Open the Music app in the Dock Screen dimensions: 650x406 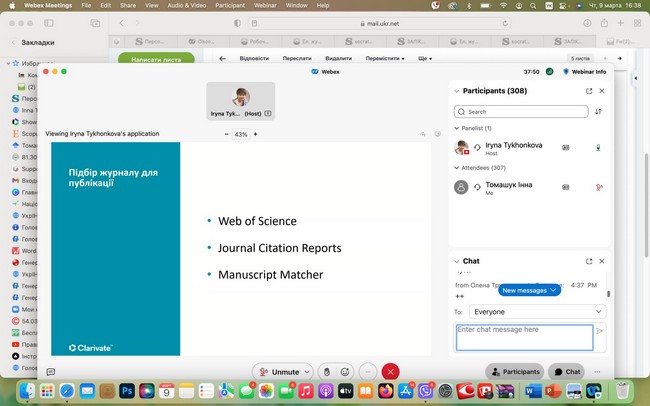click(x=306, y=391)
